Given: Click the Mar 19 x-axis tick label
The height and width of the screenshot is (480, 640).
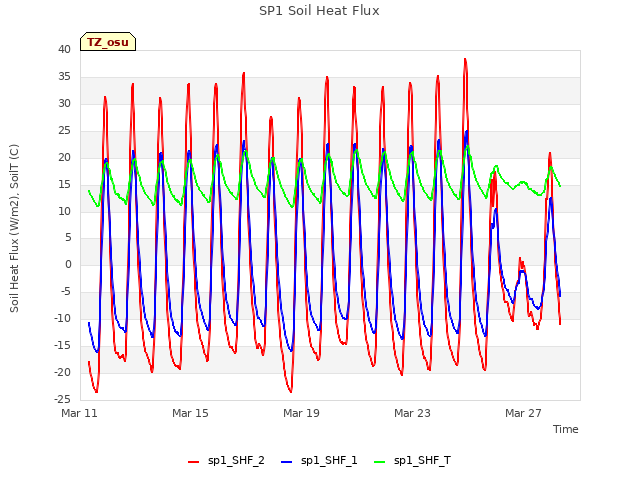Looking at the screenshot, I should 301,413.
